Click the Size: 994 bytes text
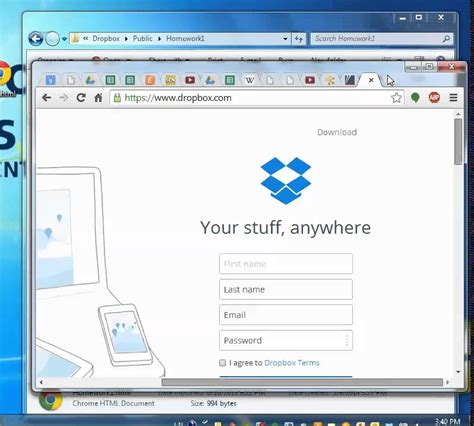This screenshot has width=474, height=426. click(213, 403)
